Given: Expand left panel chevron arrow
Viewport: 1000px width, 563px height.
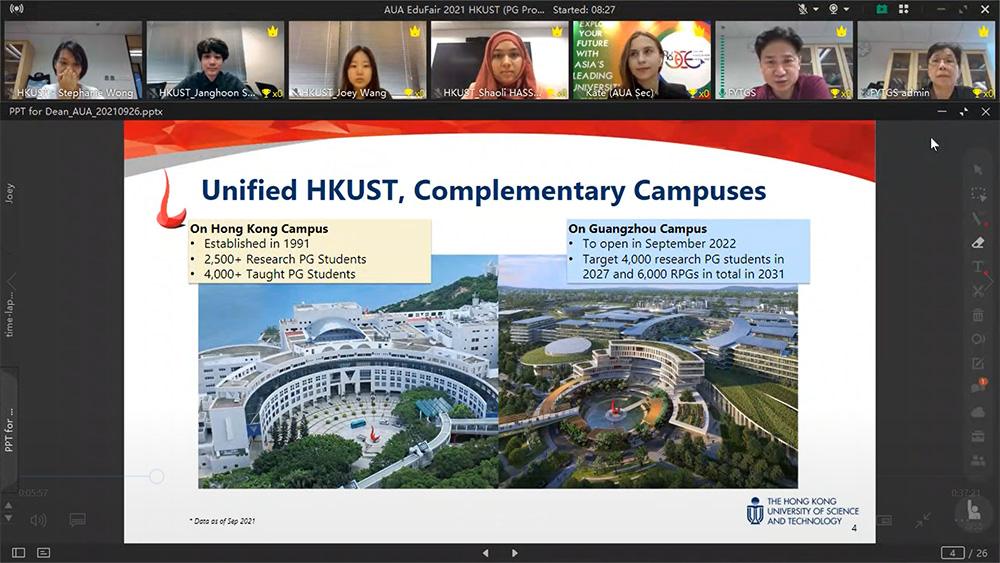Looking at the screenshot, I should coord(11,281).
